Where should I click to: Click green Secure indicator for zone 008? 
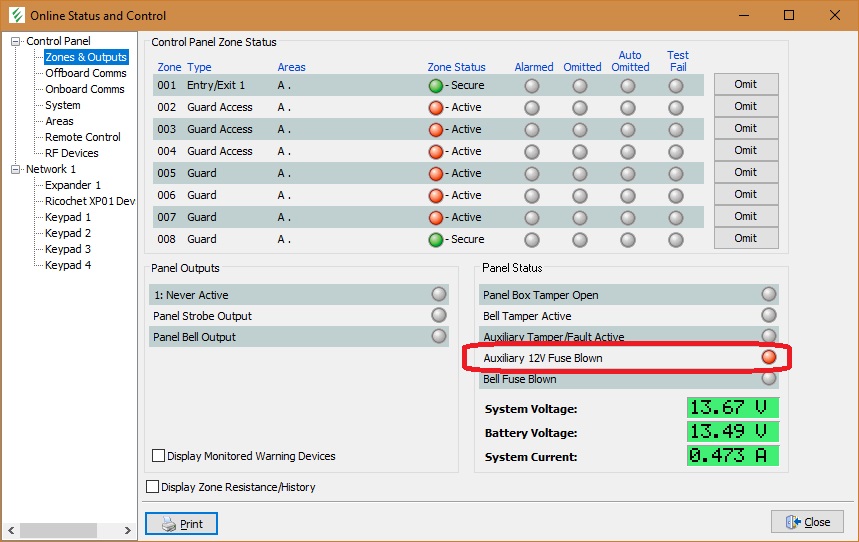[x=436, y=239]
